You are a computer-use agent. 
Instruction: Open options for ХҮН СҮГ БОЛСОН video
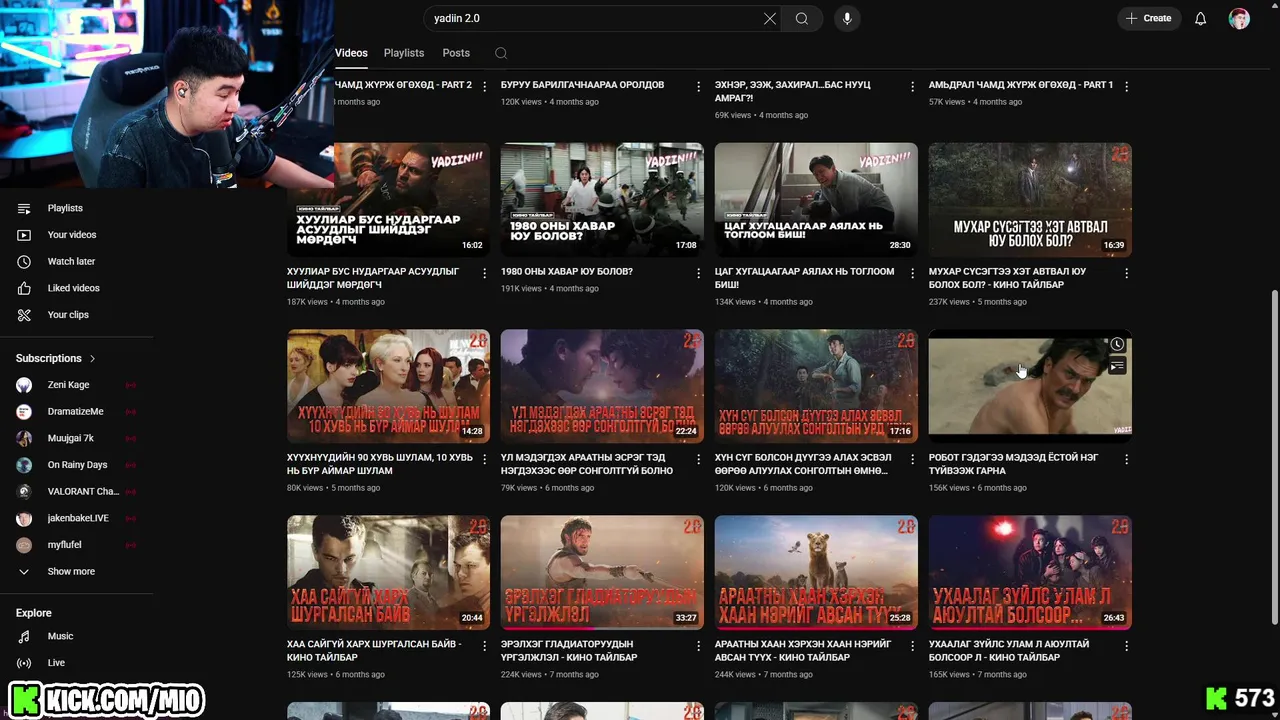pos(913,459)
